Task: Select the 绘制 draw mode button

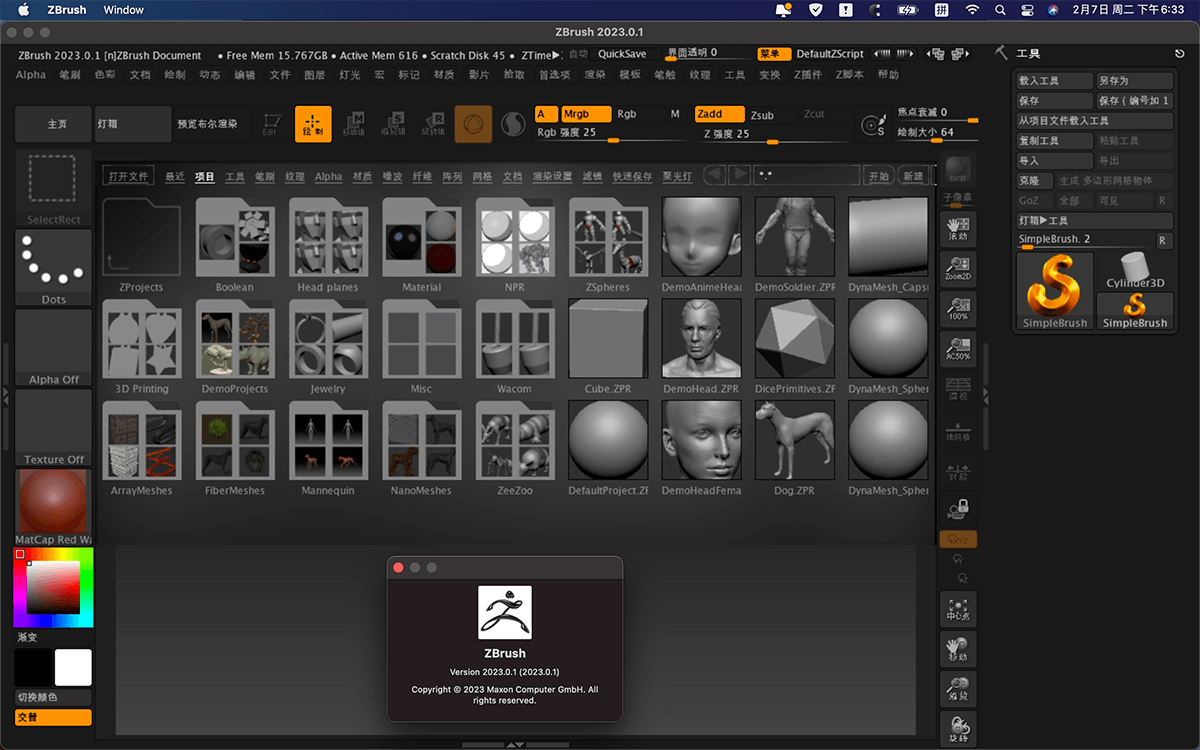Action: point(313,124)
